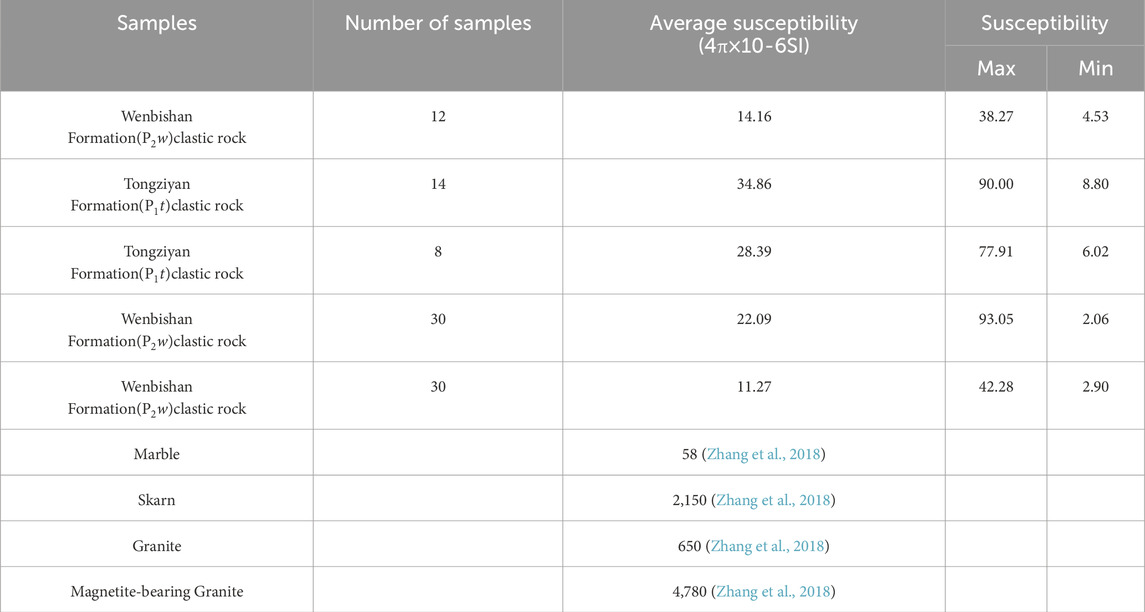
Task: Click the max susceptibility value 93.05
Action: pyautogui.click(x=996, y=319)
